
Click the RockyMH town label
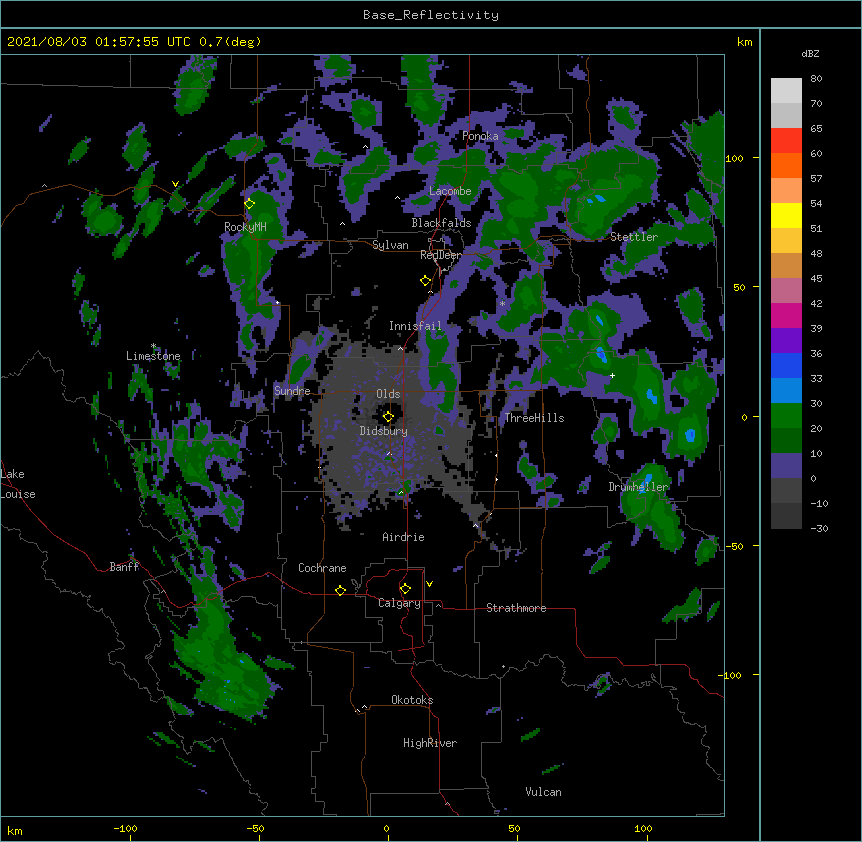pyautogui.click(x=245, y=227)
